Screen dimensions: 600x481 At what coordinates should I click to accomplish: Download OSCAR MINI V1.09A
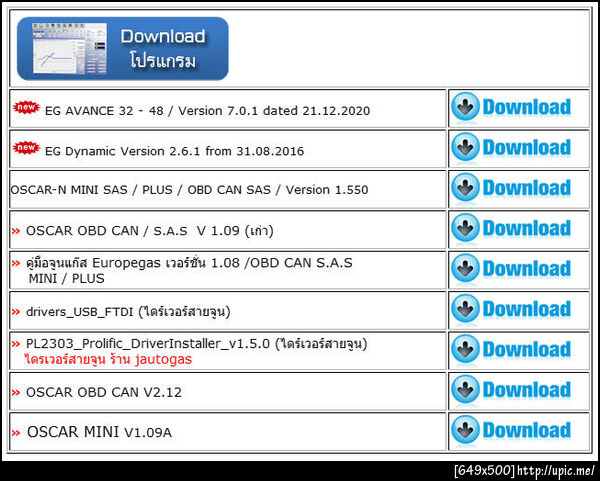[511, 430]
